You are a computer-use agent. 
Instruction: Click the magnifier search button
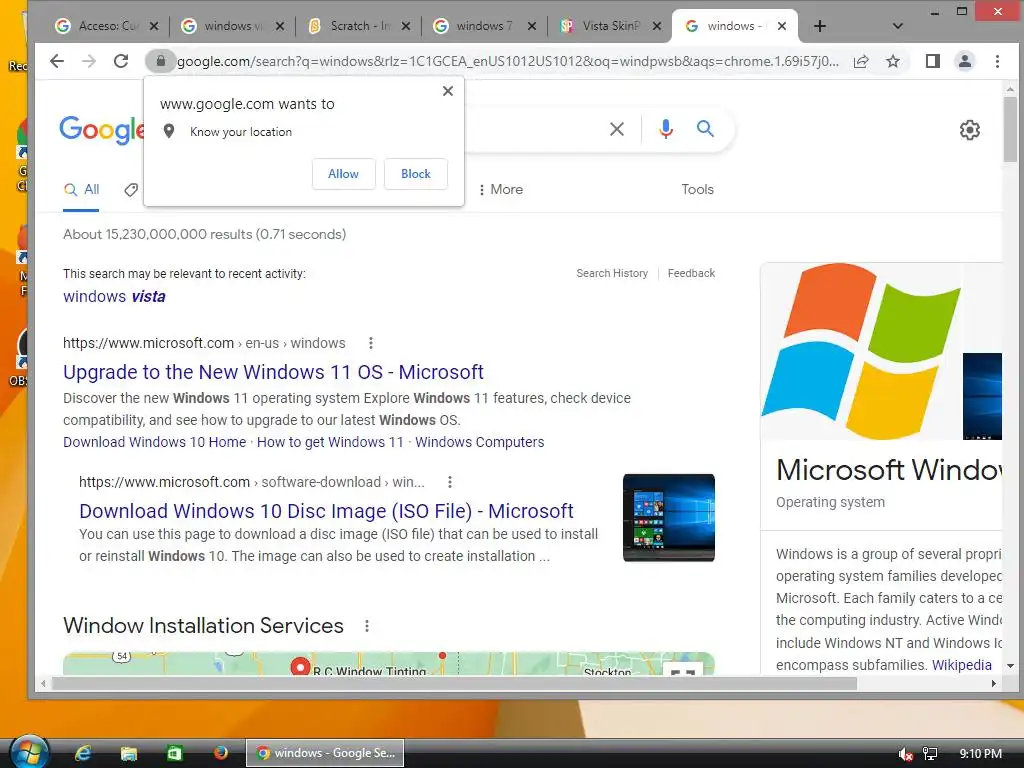pos(705,129)
